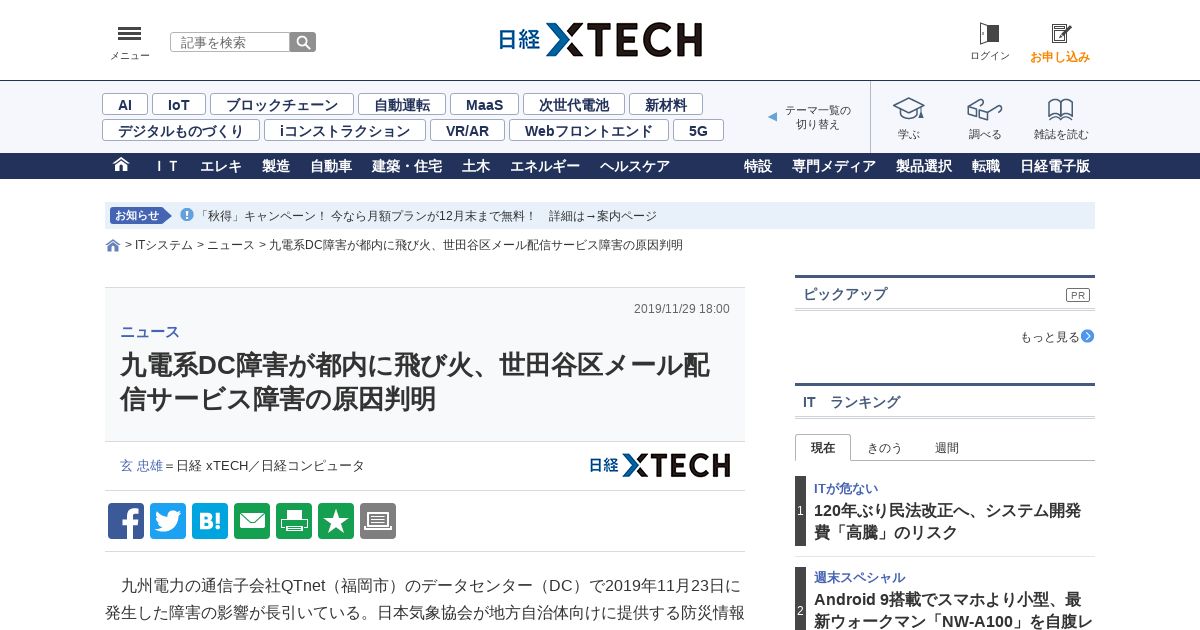Select the VR/AR theme tag
Viewport: 1200px width, 630px height.
click(x=467, y=130)
